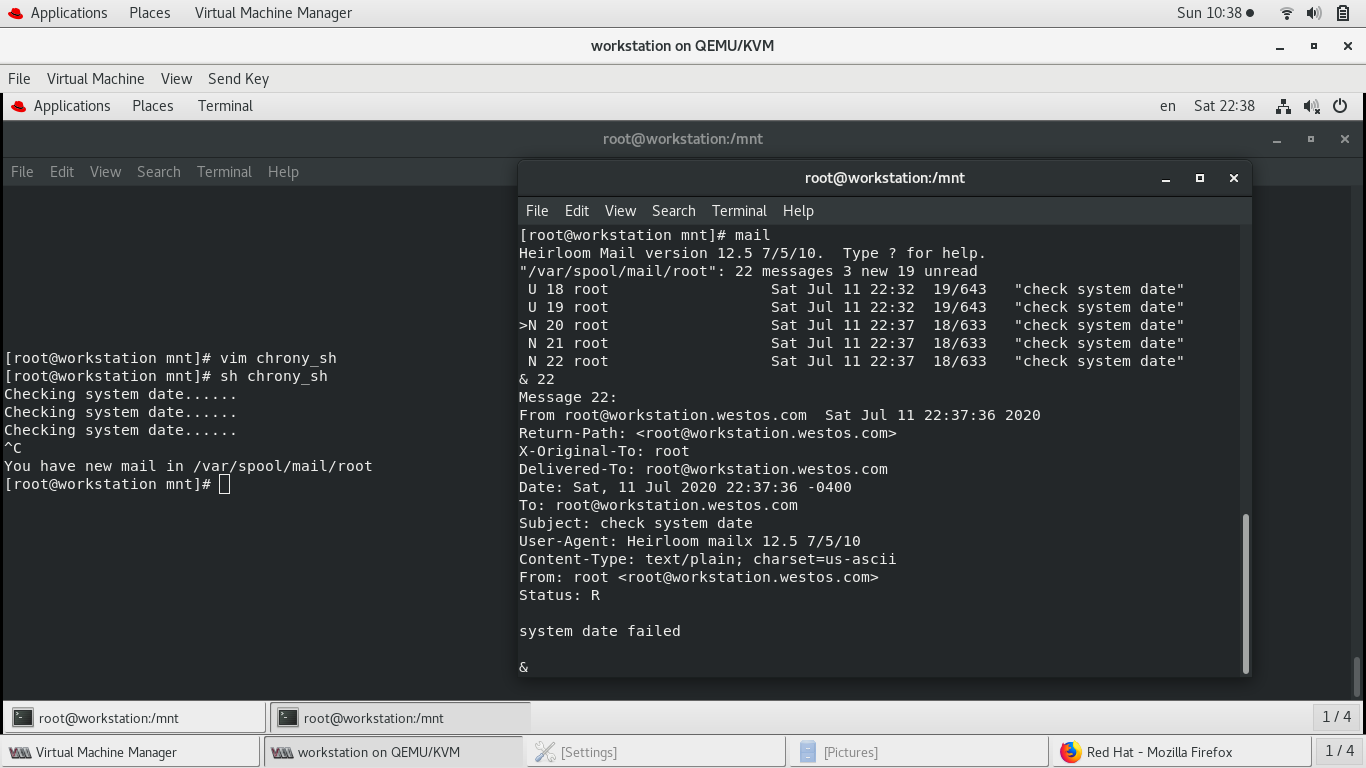Open Edit menu in background terminal
The image size is (1366, 768).
click(x=62, y=172)
